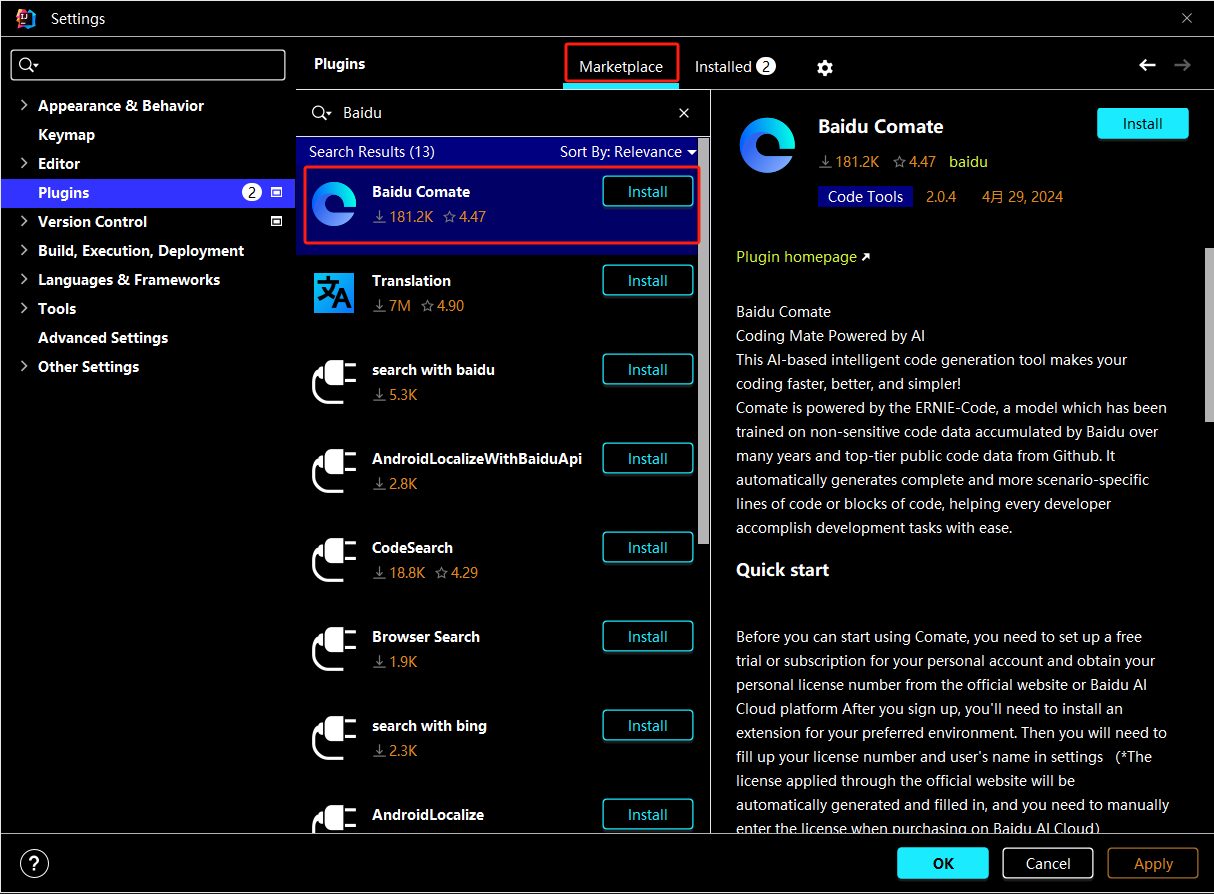
Task: Install the search with bing plugin
Action: pyautogui.click(x=648, y=725)
